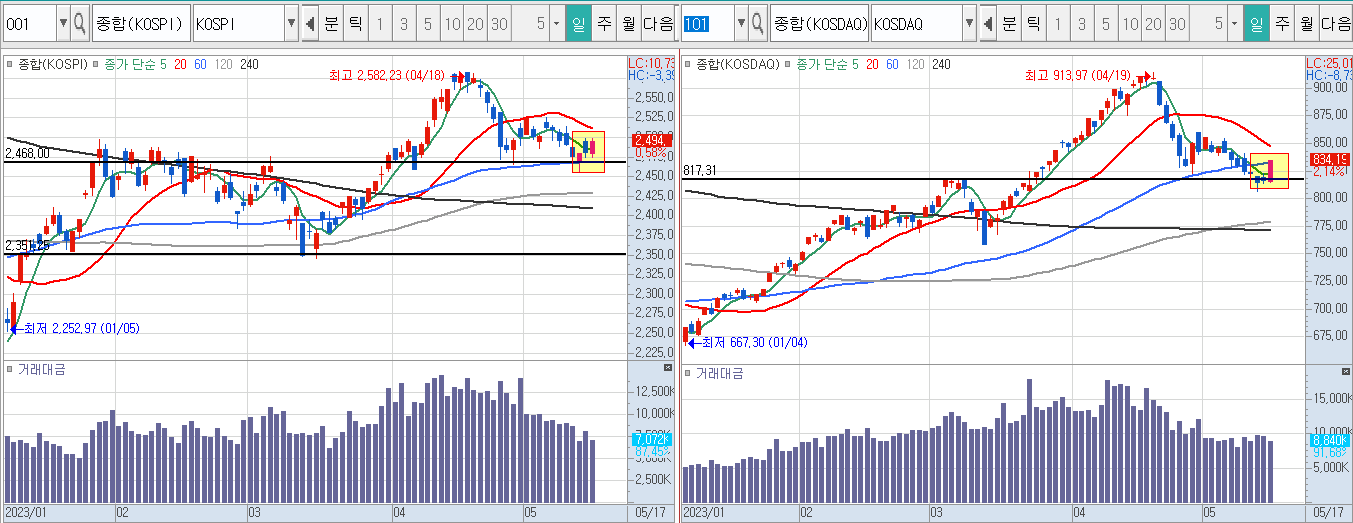The width and height of the screenshot is (1353, 523).
Task: Click the 종합(KOSDAQ) name field in toolbar
Action: (x=819, y=22)
